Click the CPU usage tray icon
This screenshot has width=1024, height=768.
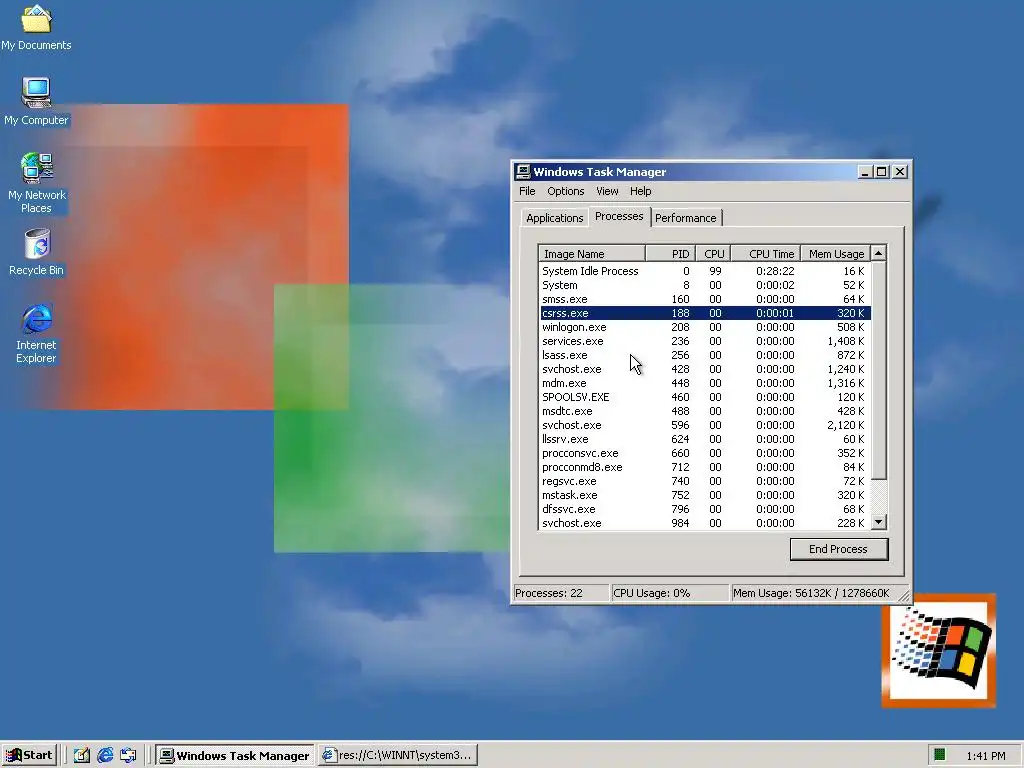click(939, 754)
